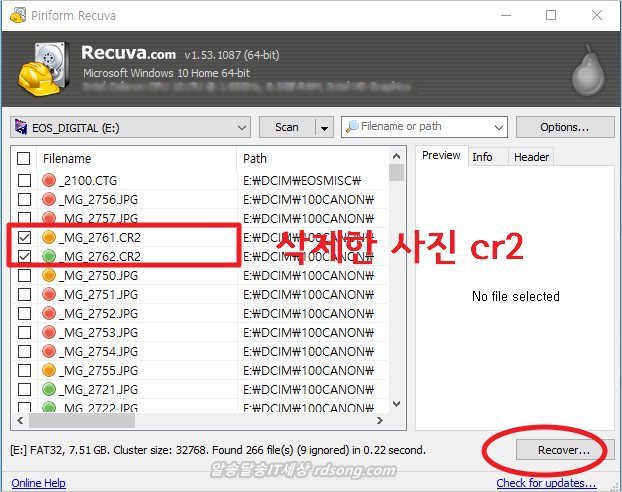The image size is (622, 492).
Task: Click the green status dot for _MG_2762.CR2
Action: 49,256
